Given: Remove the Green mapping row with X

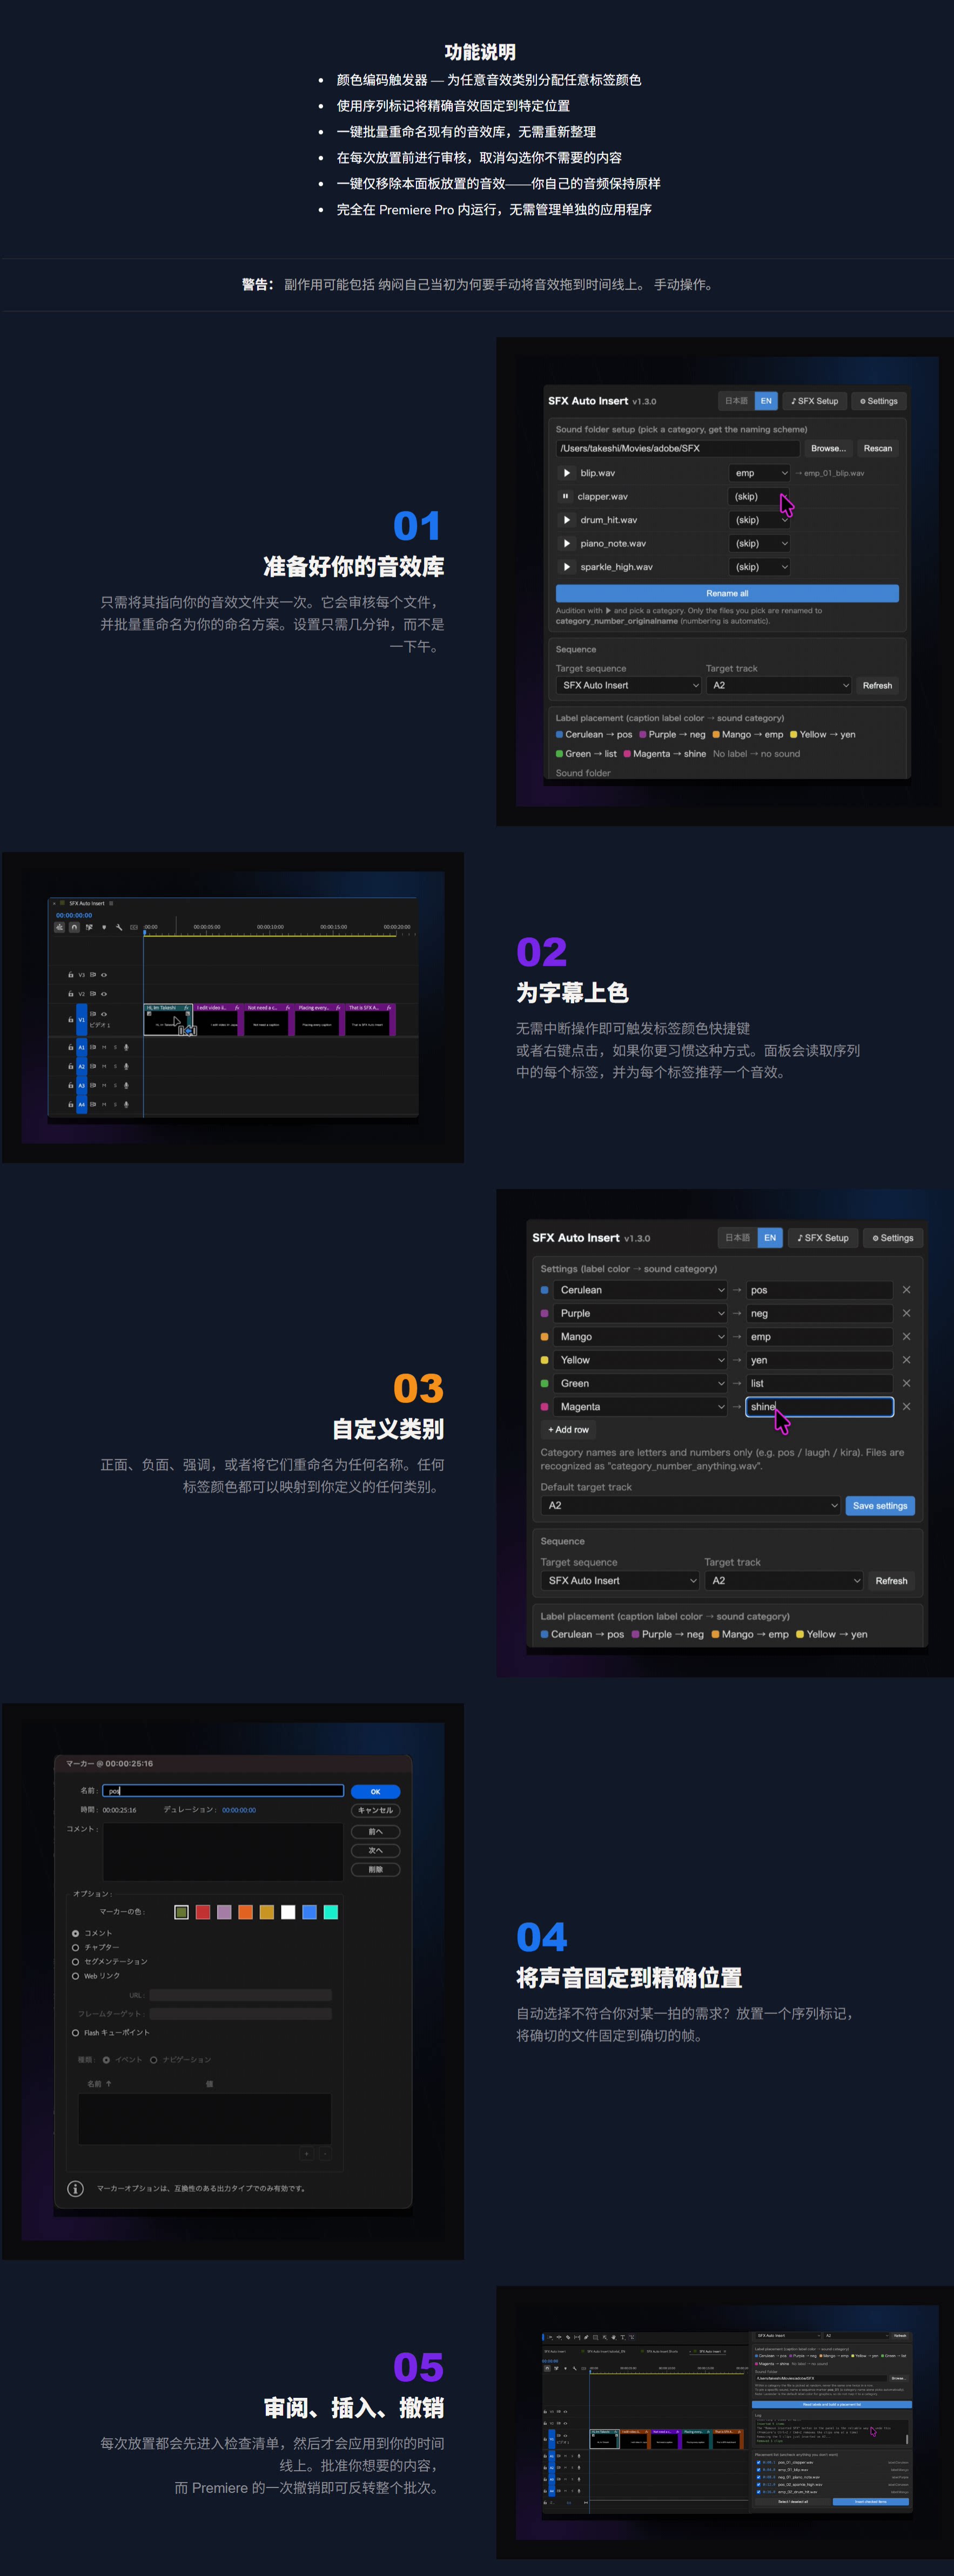Looking at the screenshot, I should tap(906, 1383).
